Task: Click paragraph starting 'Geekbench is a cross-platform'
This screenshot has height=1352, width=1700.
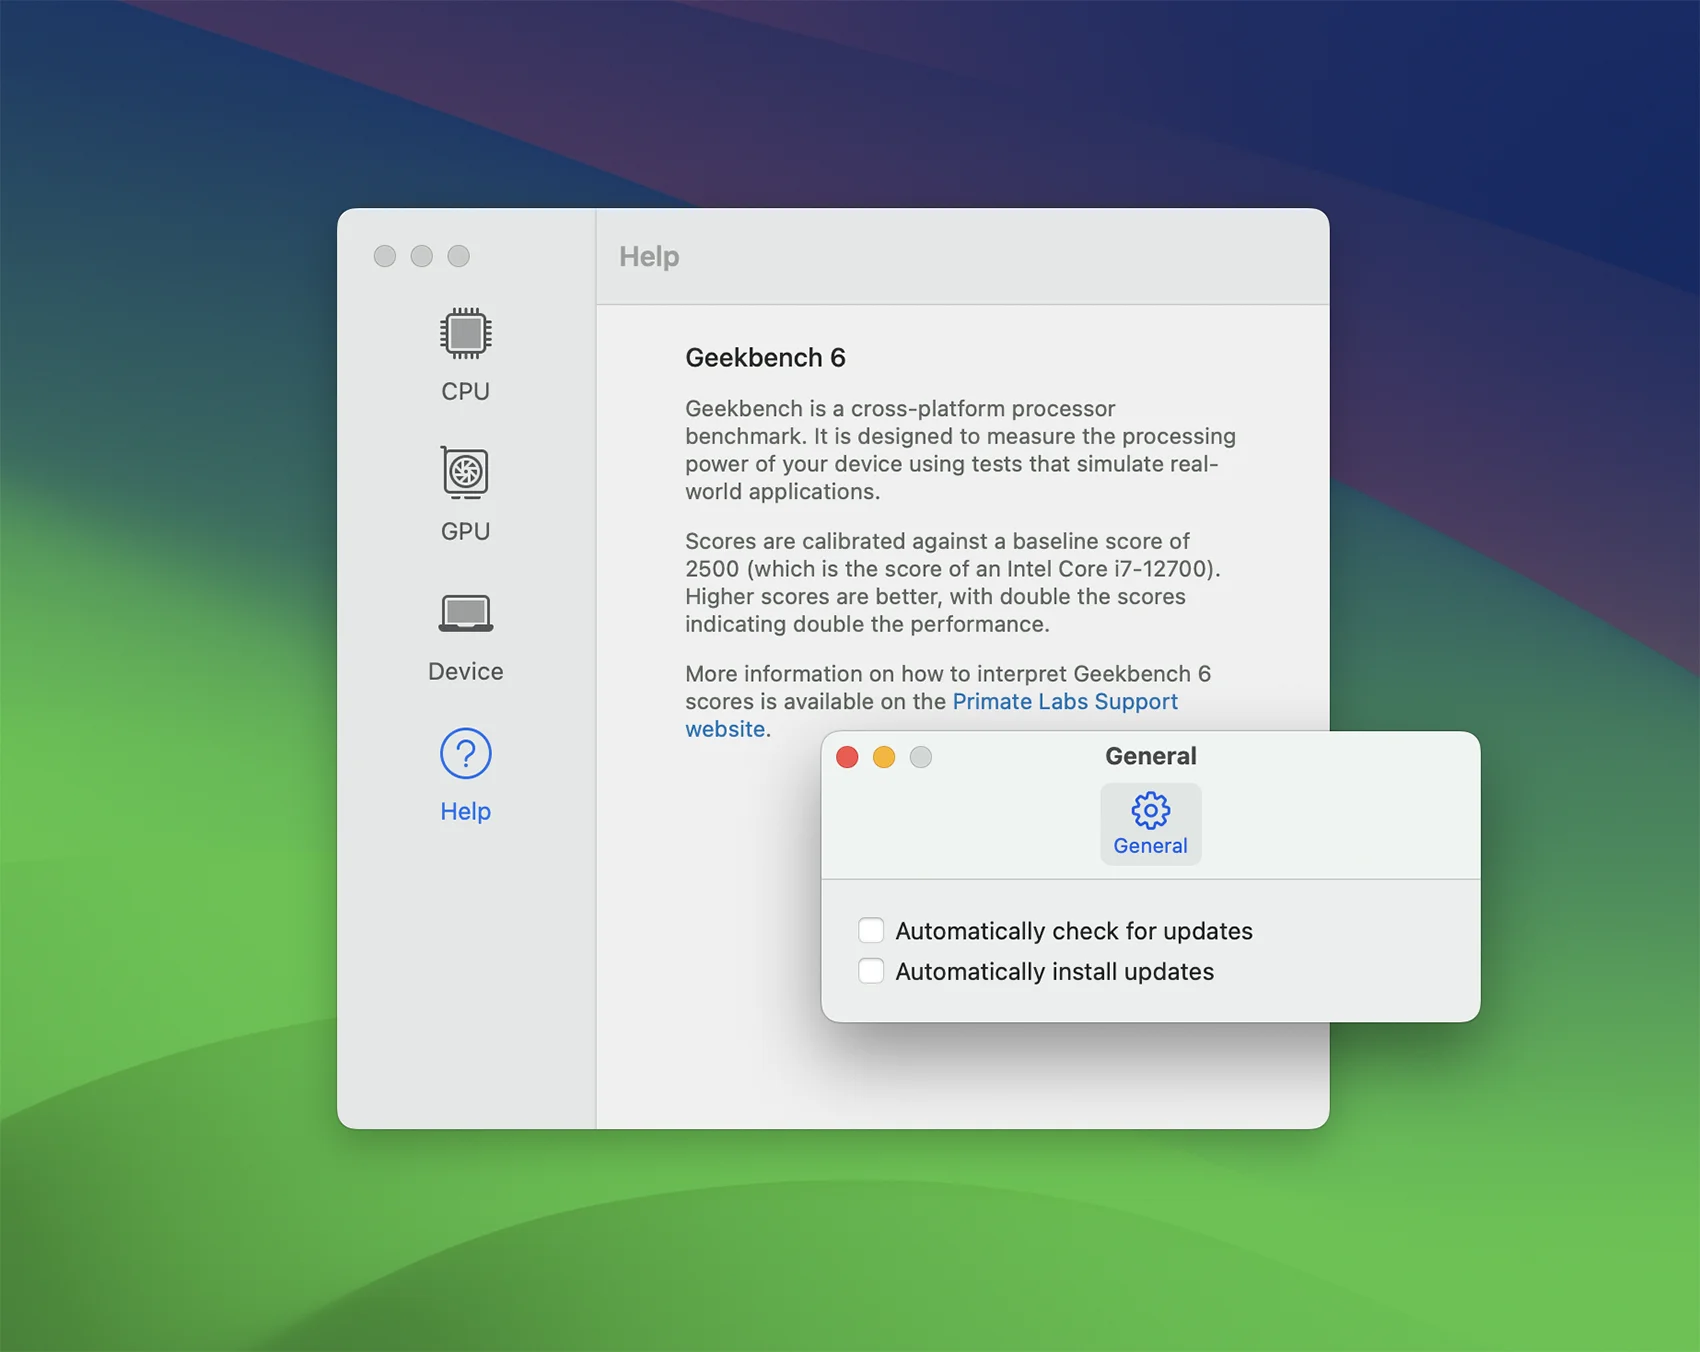Action: [960, 450]
